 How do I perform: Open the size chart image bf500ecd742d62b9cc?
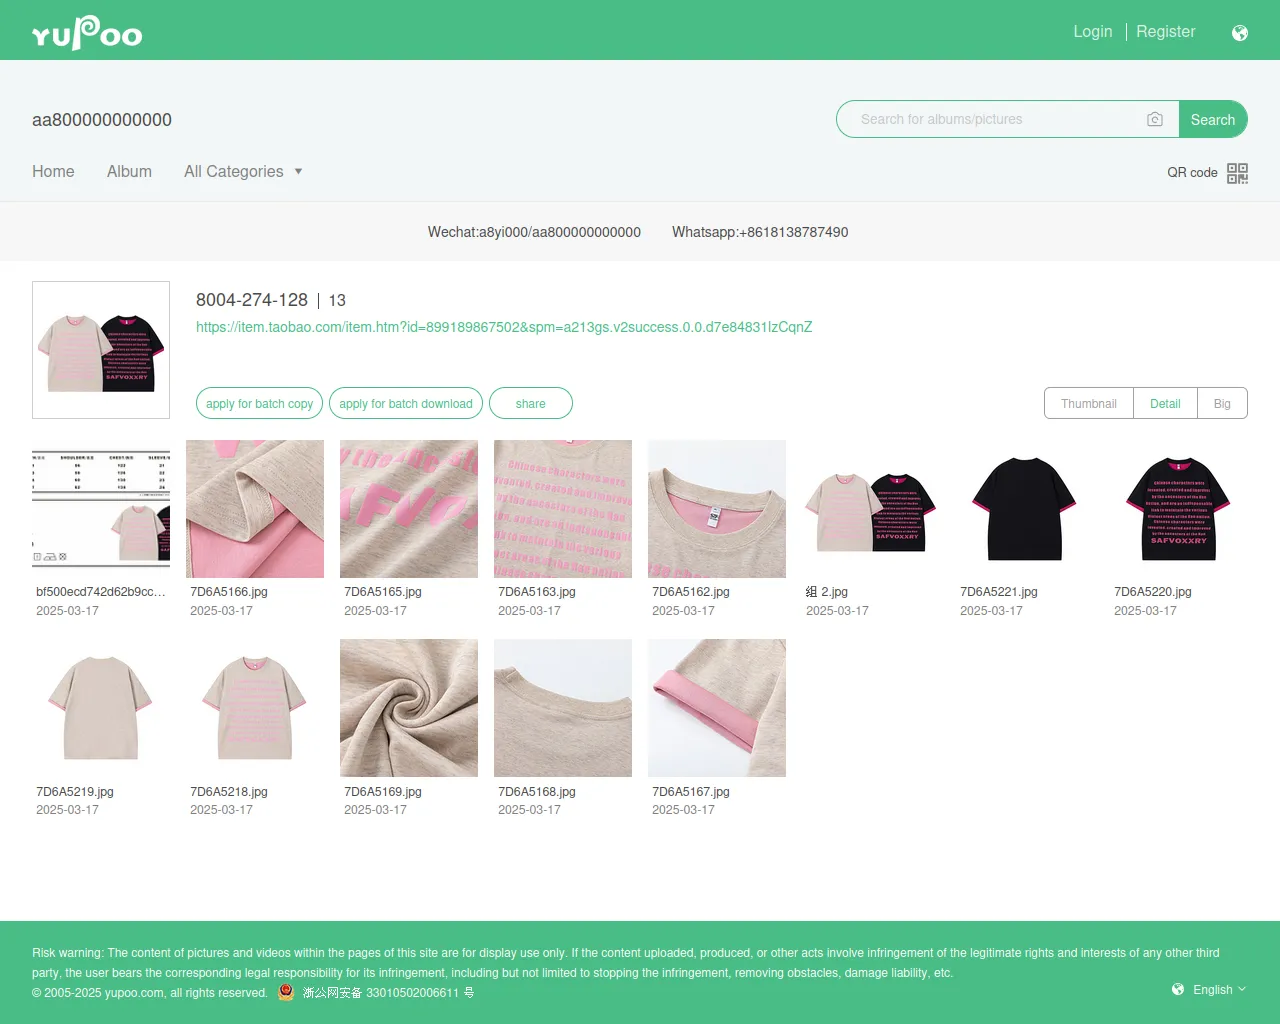point(101,509)
